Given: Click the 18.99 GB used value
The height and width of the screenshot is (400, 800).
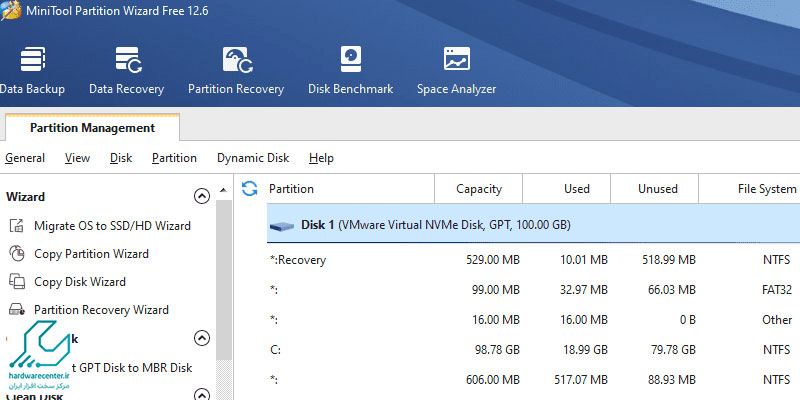Looking at the screenshot, I should coord(584,349).
